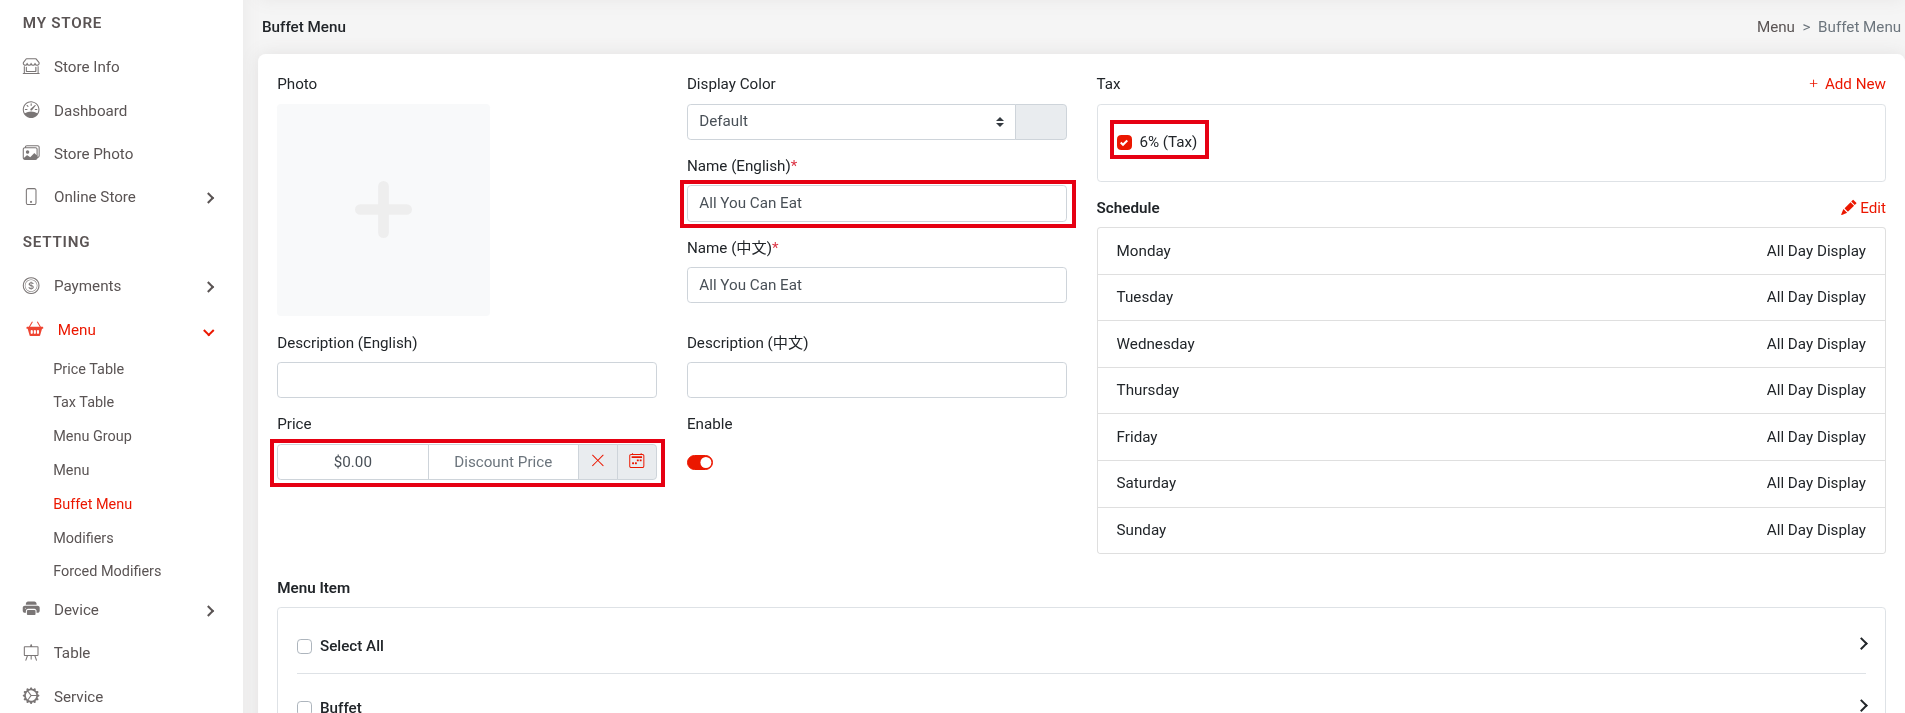Open Forced Modifiers submenu item

point(107,571)
